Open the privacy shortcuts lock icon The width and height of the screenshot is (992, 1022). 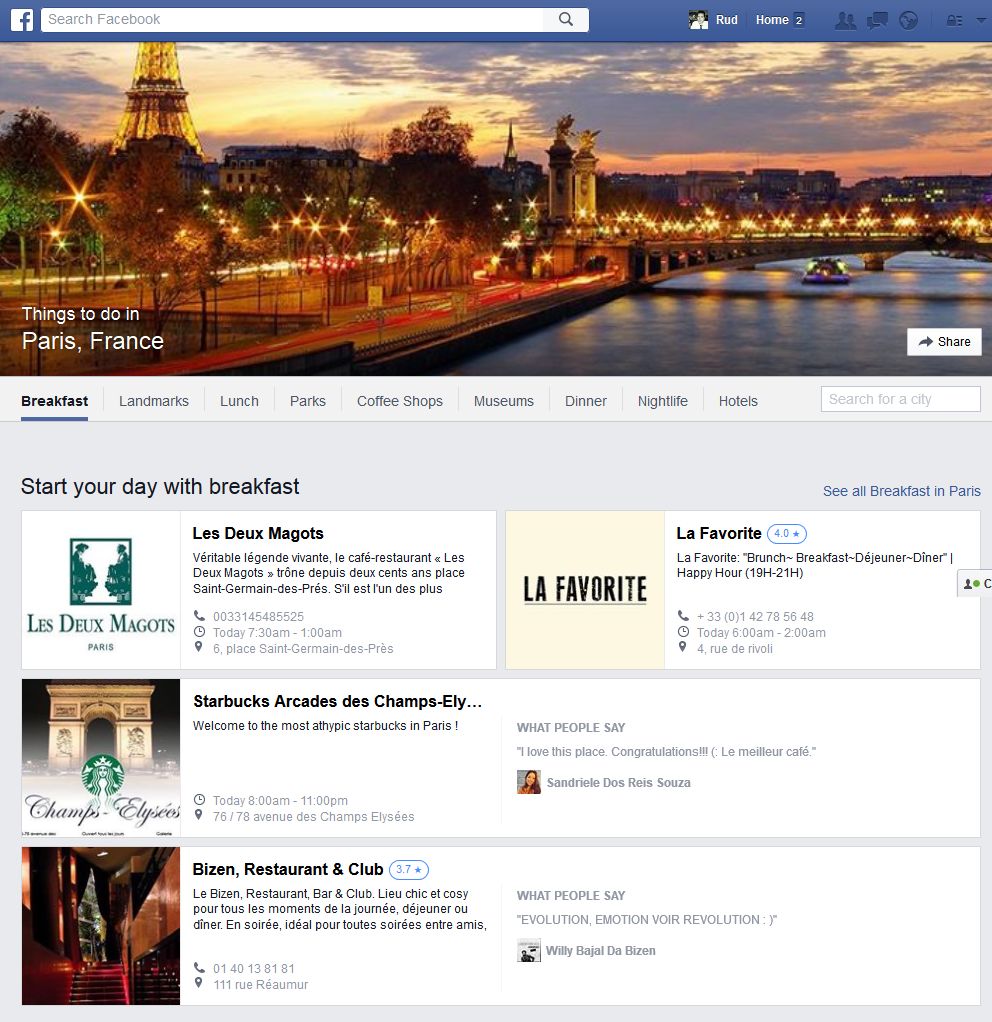954,20
